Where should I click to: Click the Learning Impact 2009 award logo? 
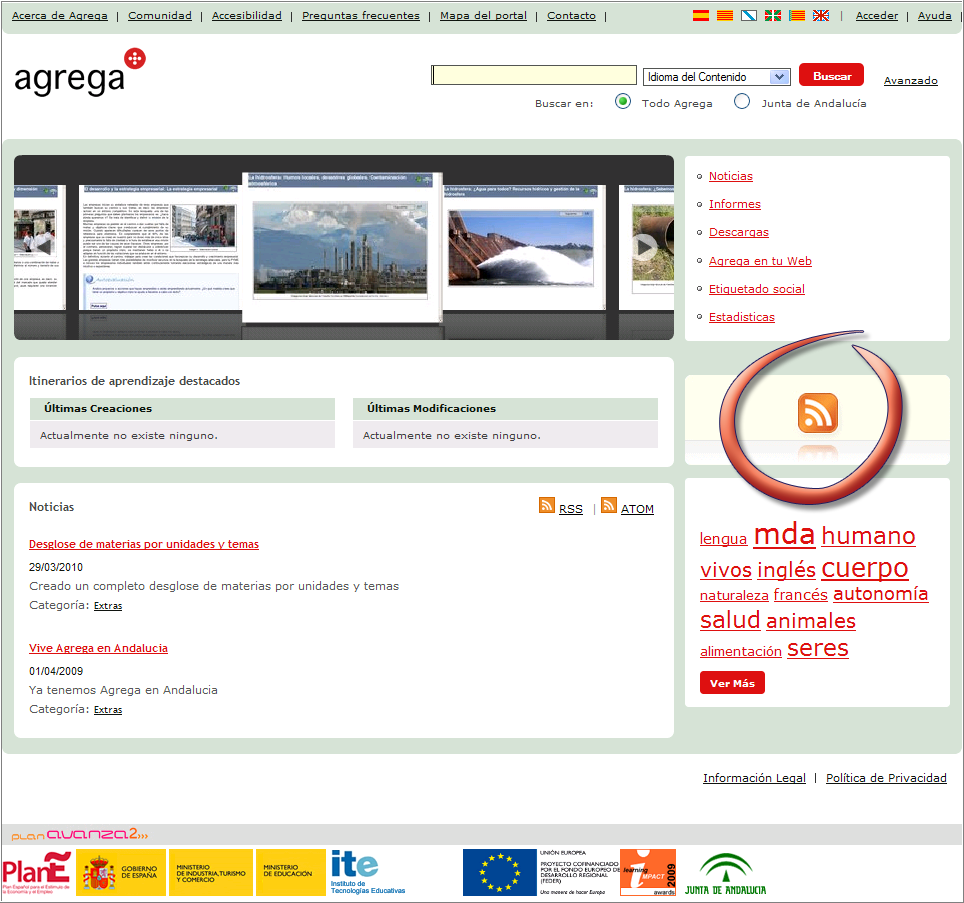[648, 872]
